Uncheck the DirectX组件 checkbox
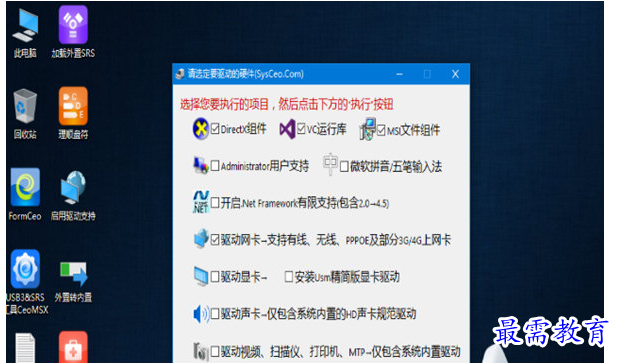The width and height of the screenshot is (617, 363). coord(215,129)
